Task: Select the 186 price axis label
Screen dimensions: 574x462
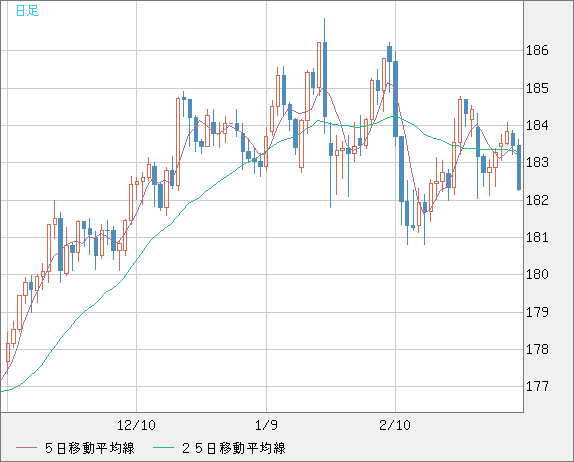Action: (537, 51)
